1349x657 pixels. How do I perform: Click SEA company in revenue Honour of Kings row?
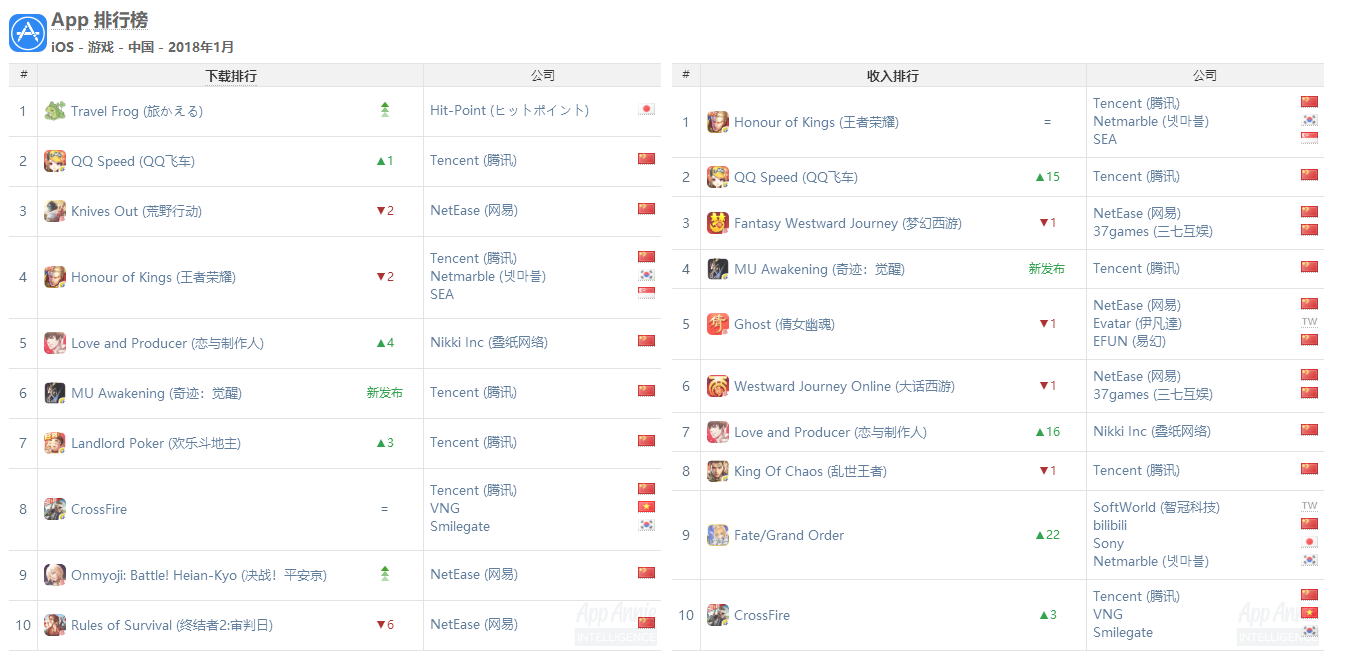click(1105, 139)
